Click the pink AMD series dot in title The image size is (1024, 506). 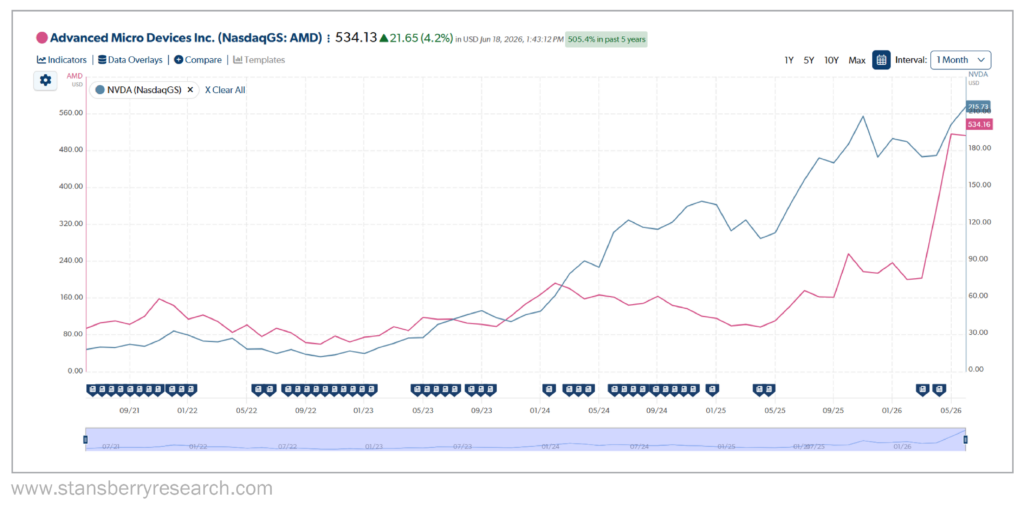click(42, 38)
